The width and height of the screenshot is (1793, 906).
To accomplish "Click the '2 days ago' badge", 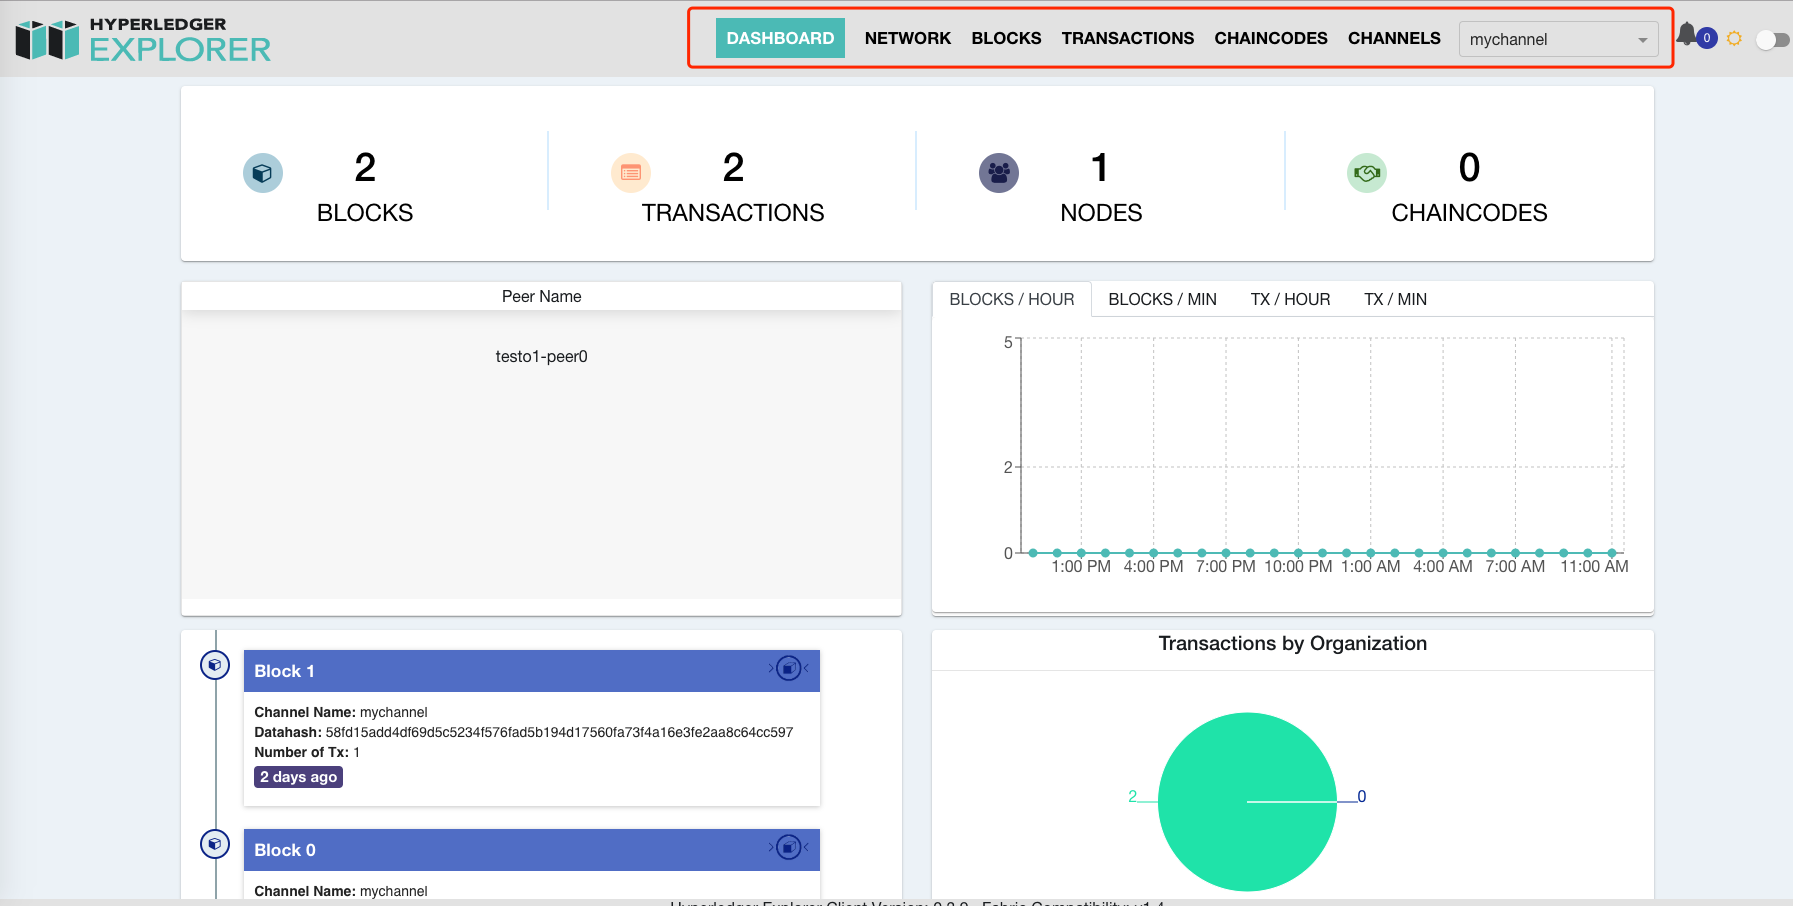I will click(x=298, y=777).
